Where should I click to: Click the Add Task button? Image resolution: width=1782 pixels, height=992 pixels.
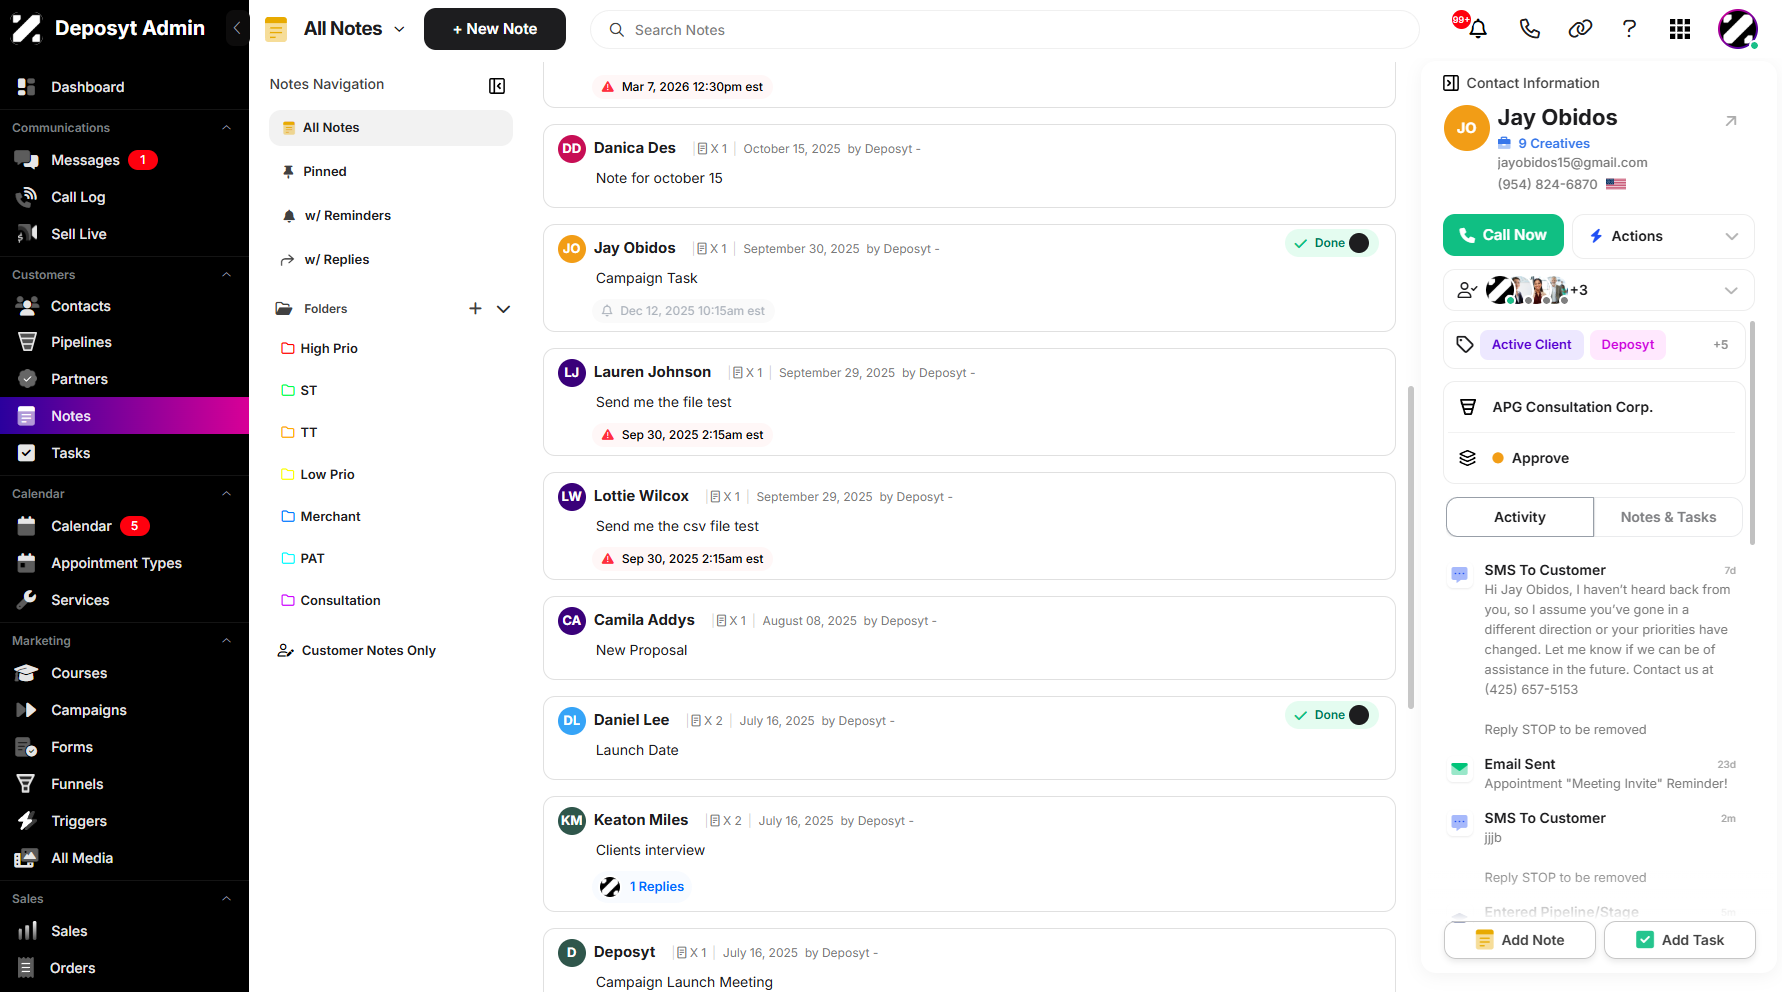click(x=1680, y=940)
